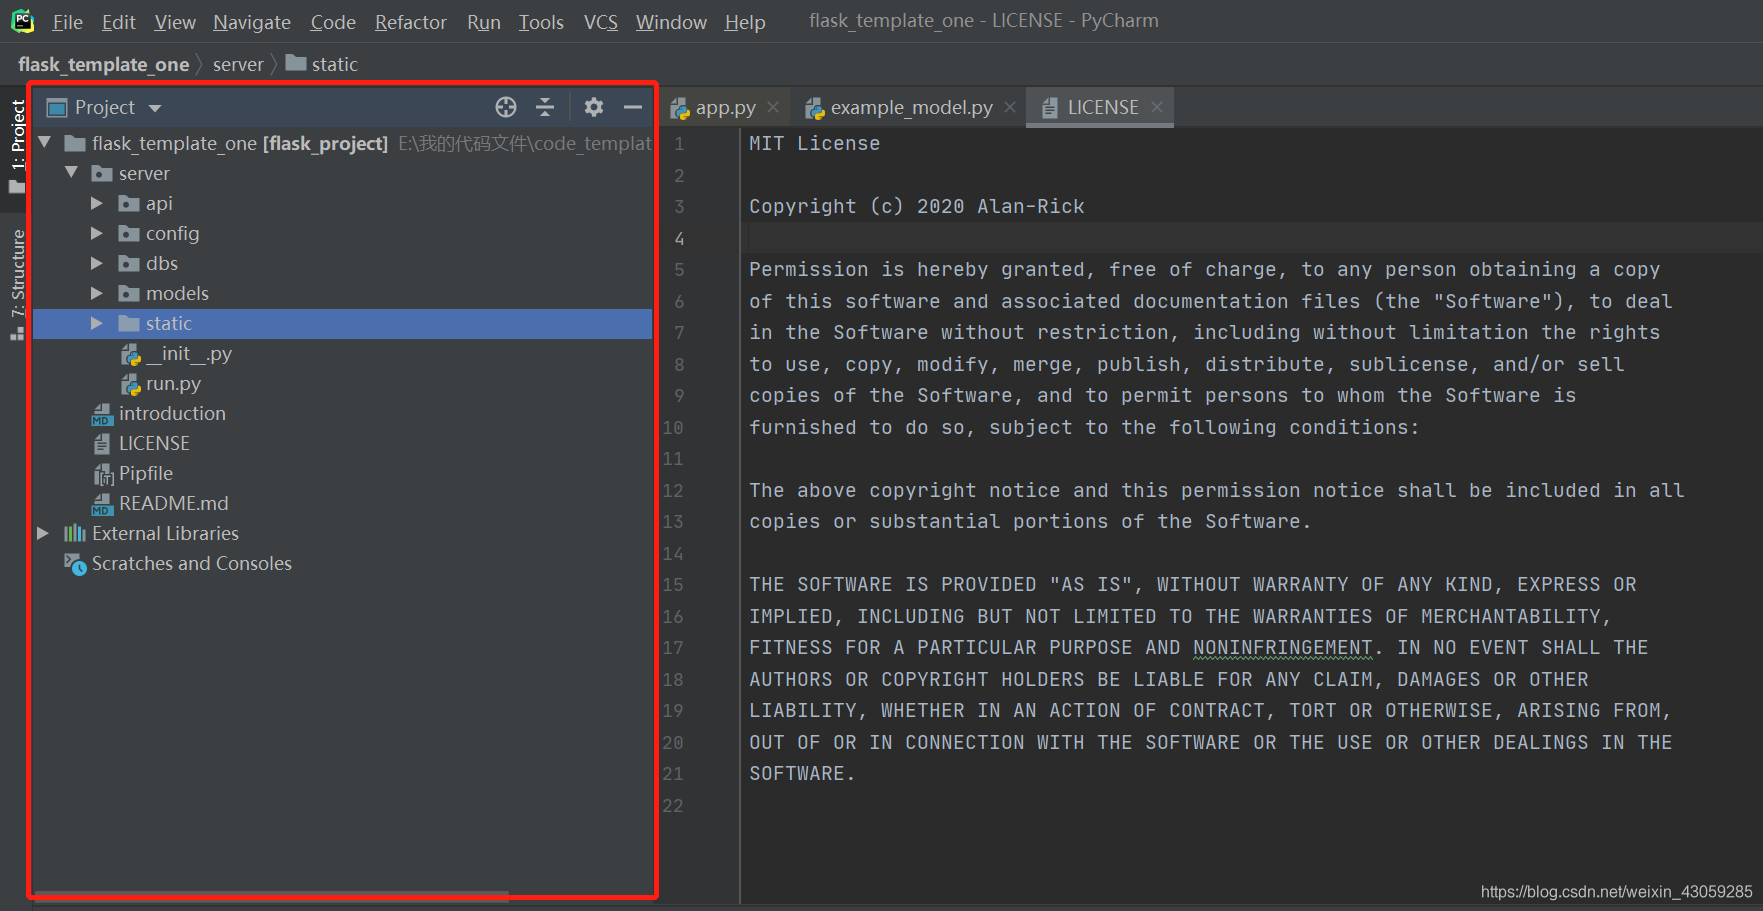
Task: Click the config package folder icon
Action: (129, 234)
